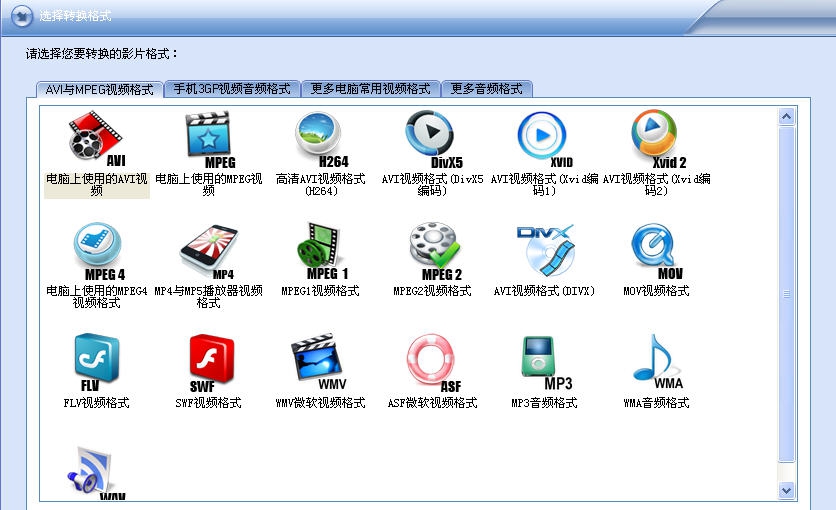
Task: Pick the H264 HD AVI icon
Action: (x=320, y=139)
